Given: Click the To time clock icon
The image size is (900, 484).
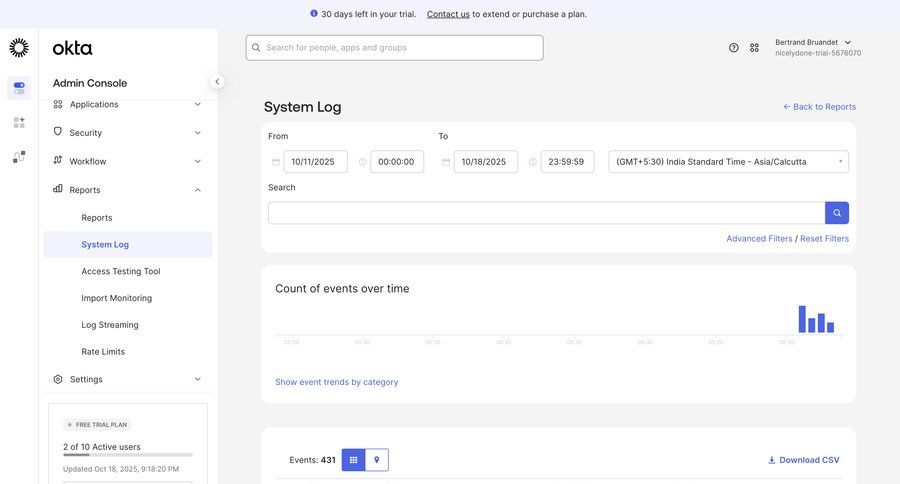Looking at the screenshot, I should [533, 162].
